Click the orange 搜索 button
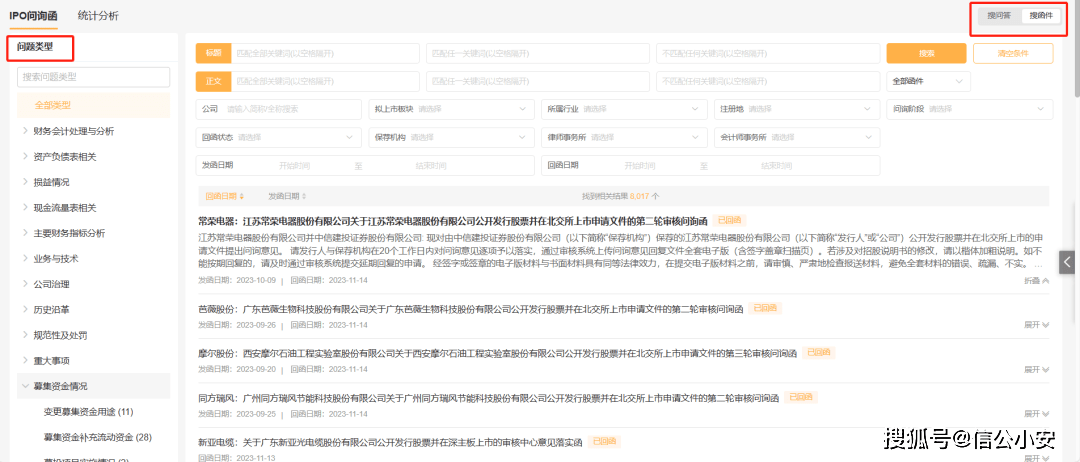Screen dimensions: 1080x462 (x=926, y=54)
